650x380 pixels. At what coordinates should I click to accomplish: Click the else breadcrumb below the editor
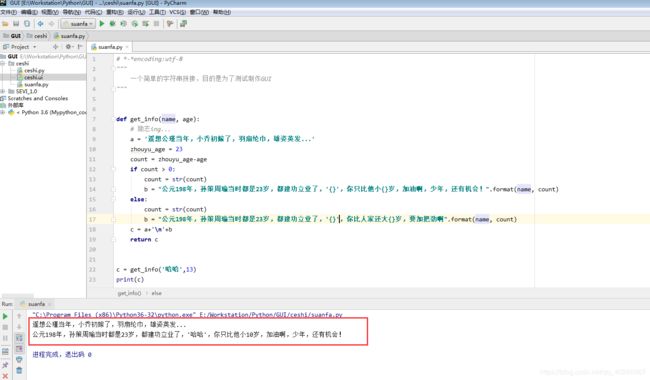157,293
